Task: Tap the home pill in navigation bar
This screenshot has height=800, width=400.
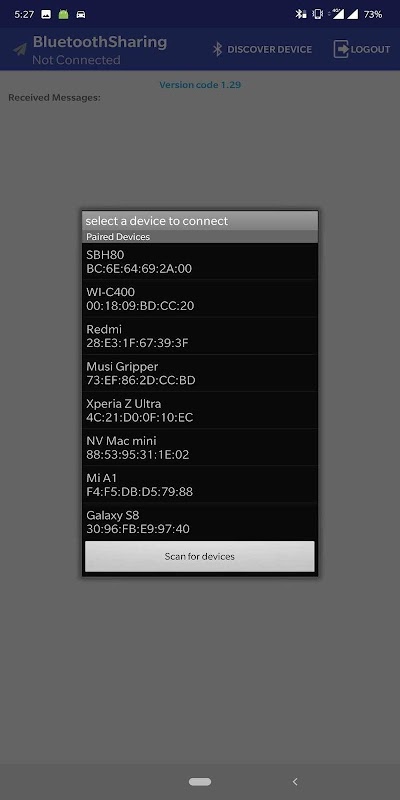Action: tap(200, 781)
